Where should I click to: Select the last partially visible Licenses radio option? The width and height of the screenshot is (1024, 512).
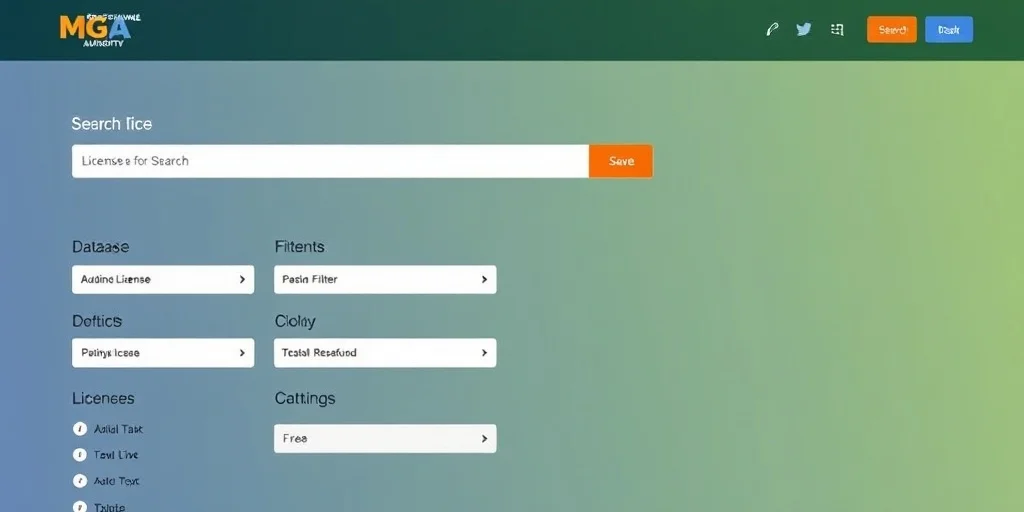(80, 507)
